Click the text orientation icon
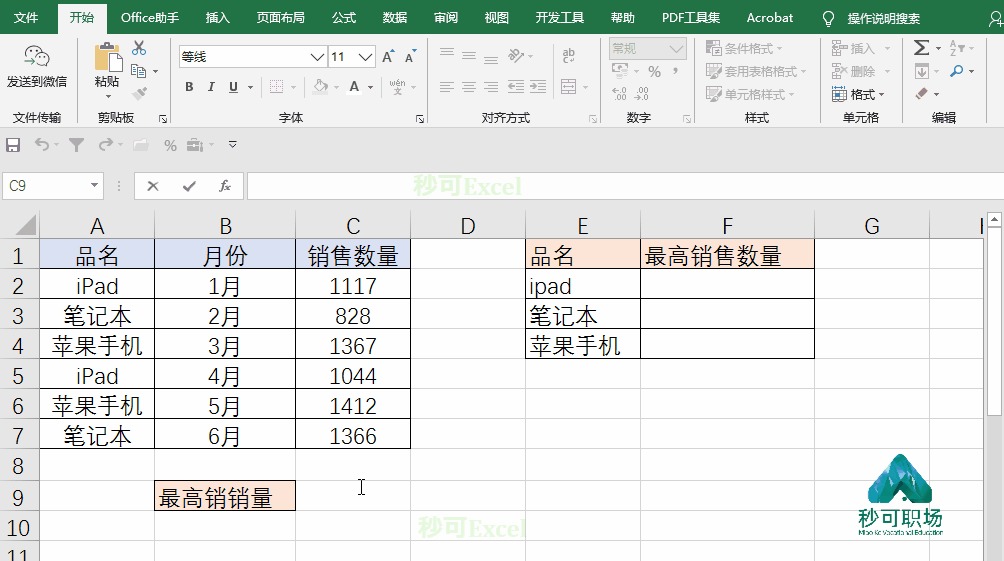Screen dimensions: 1004x561 click(516, 56)
